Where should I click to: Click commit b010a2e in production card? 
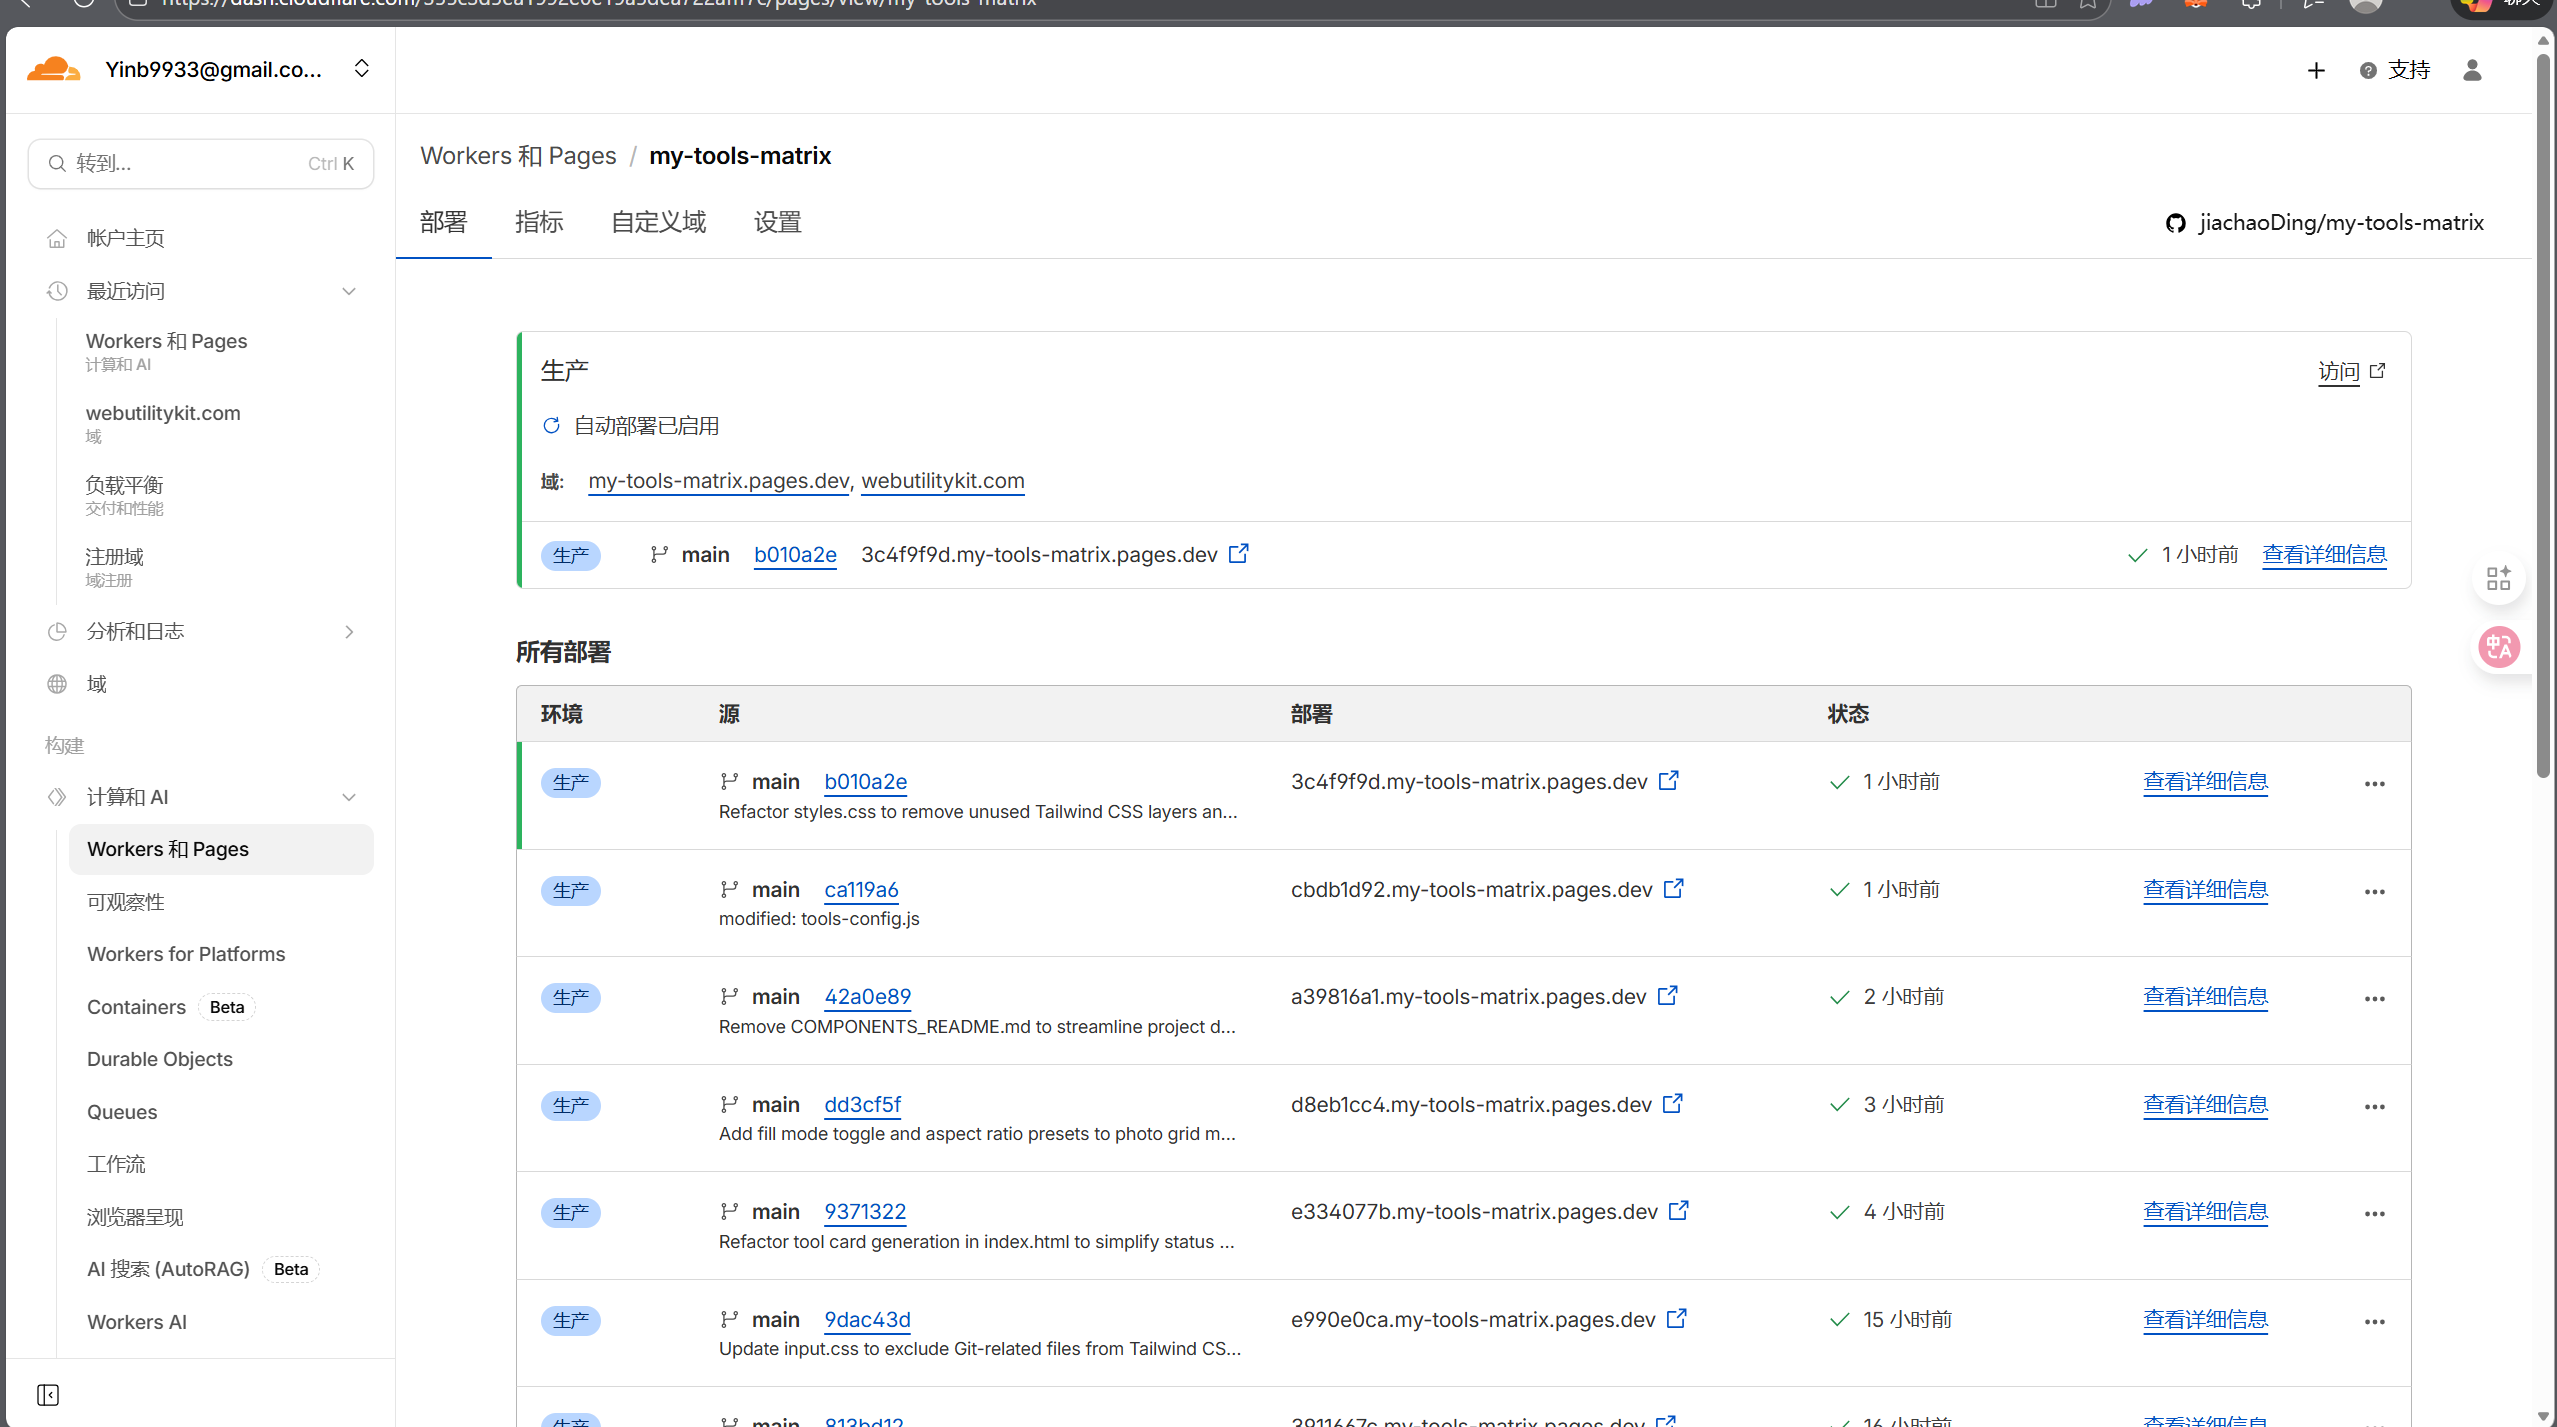[x=795, y=555]
